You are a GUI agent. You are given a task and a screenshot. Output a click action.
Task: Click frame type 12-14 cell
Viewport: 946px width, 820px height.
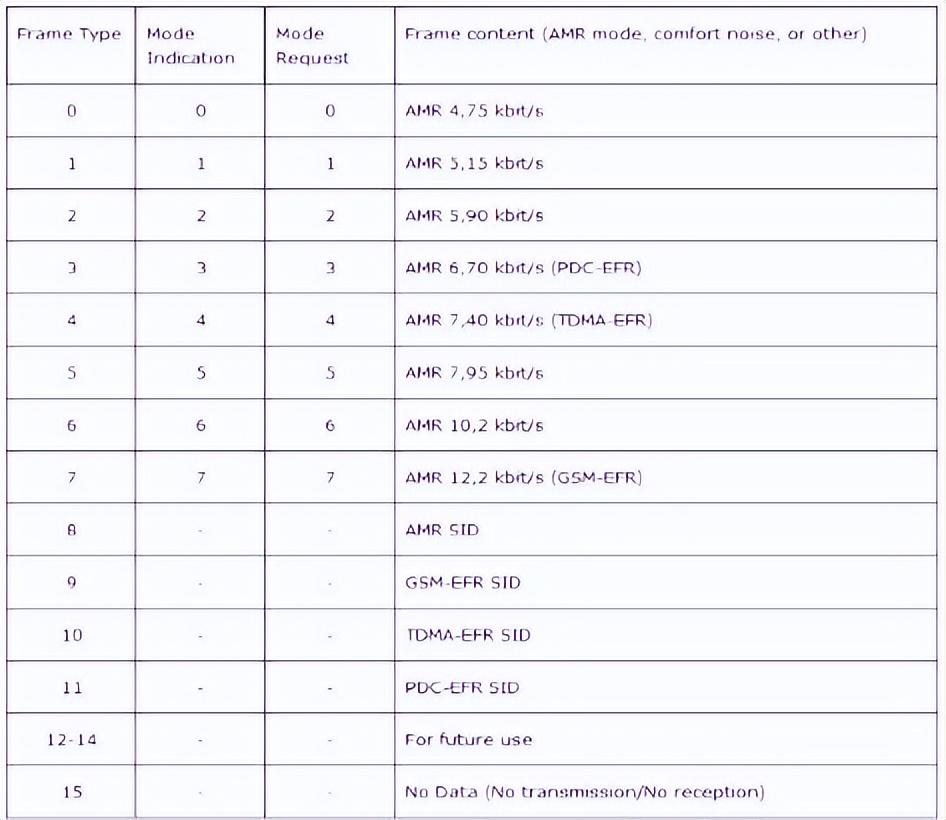[72, 740]
